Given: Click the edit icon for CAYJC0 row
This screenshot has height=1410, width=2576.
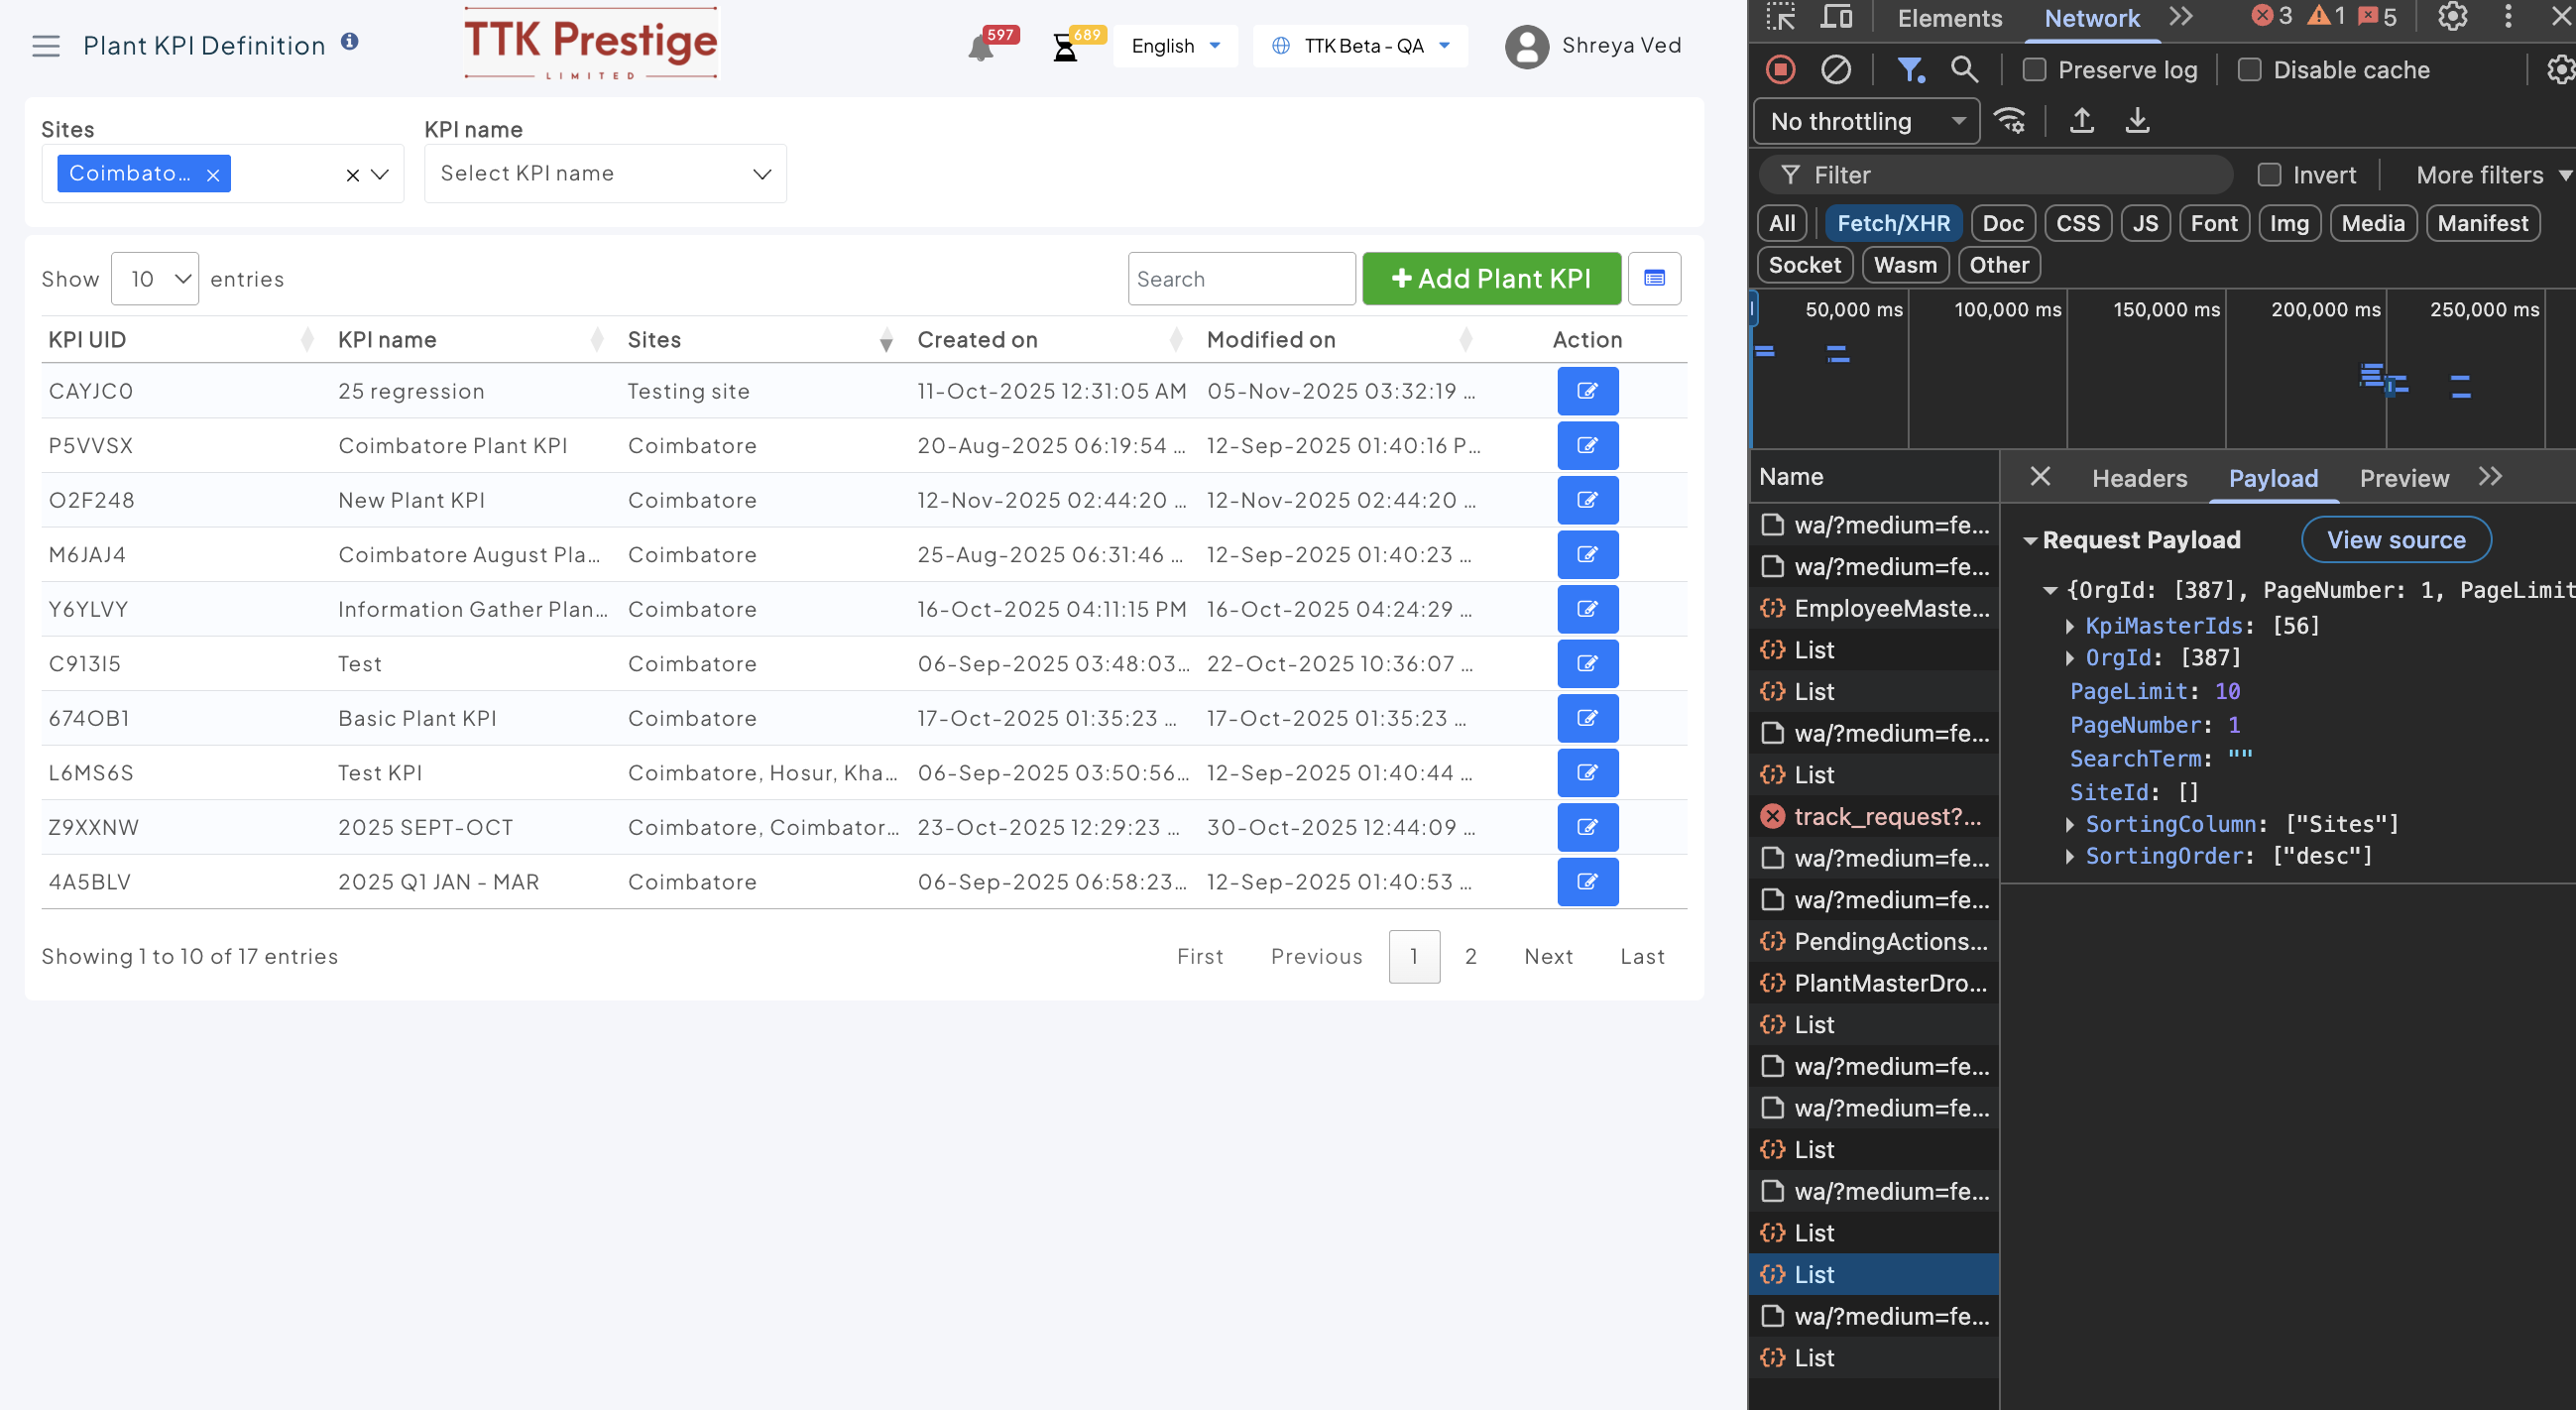Looking at the screenshot, I should tap(1587, 391).
